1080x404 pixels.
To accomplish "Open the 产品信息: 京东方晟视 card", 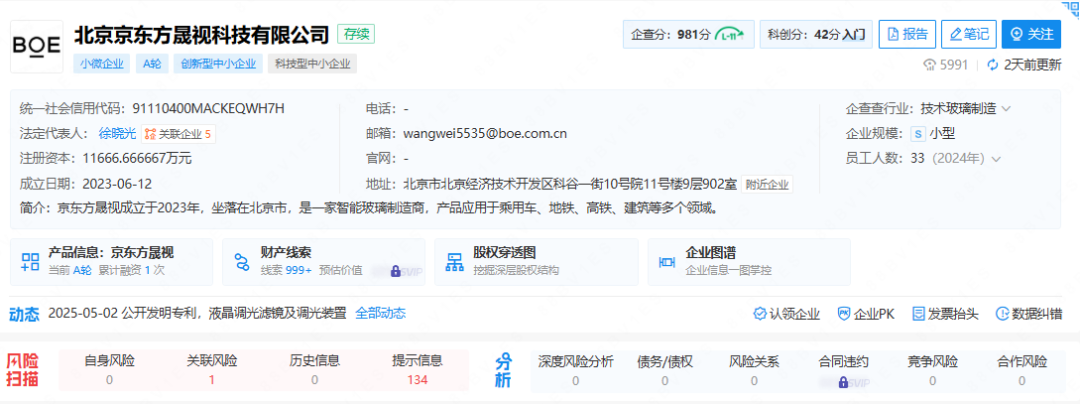I will tap(112, 262).
